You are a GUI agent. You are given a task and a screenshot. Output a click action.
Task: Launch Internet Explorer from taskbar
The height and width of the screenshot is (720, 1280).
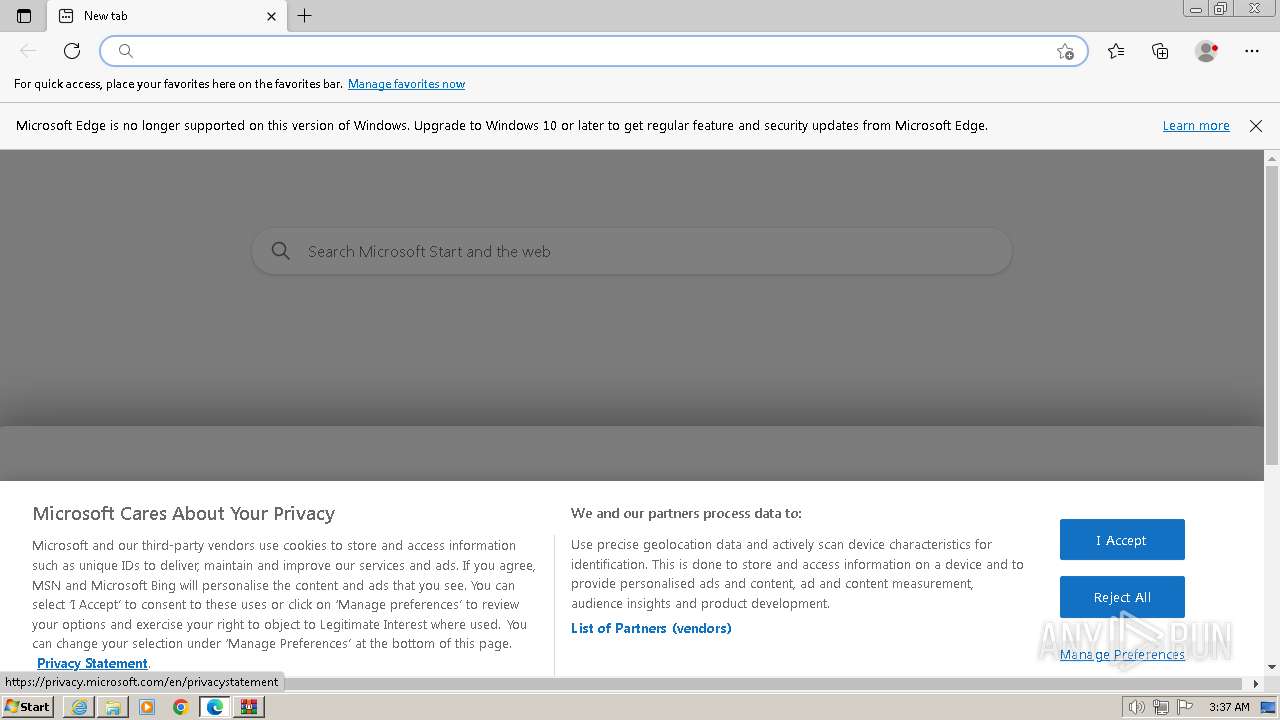(79, 707)
